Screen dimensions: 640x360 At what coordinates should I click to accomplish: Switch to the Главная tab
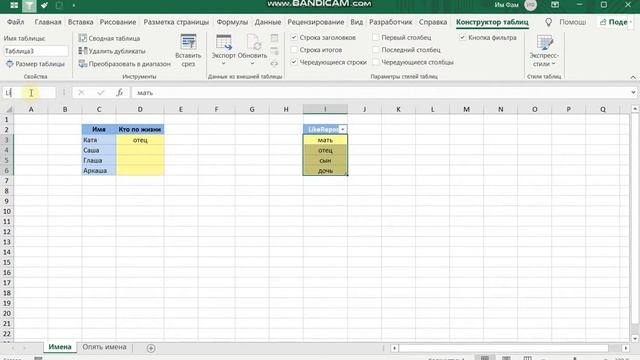point(48,22)
